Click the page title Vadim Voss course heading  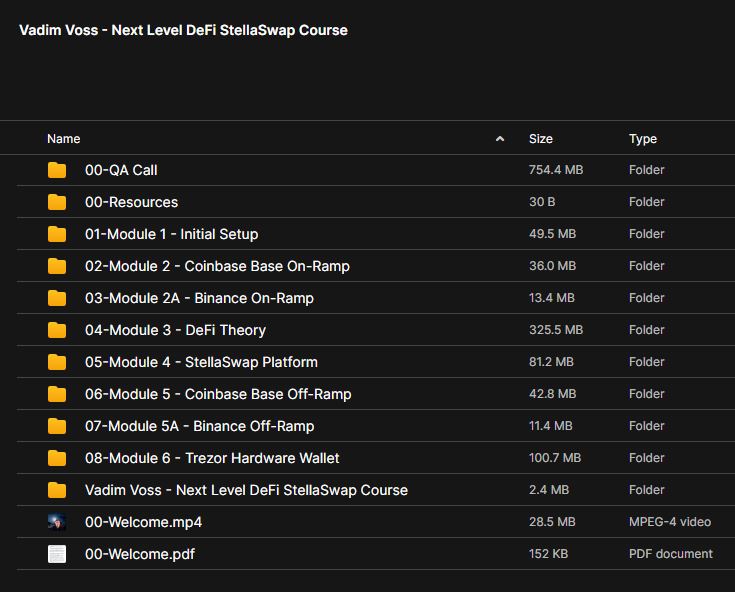coord(183,30)
